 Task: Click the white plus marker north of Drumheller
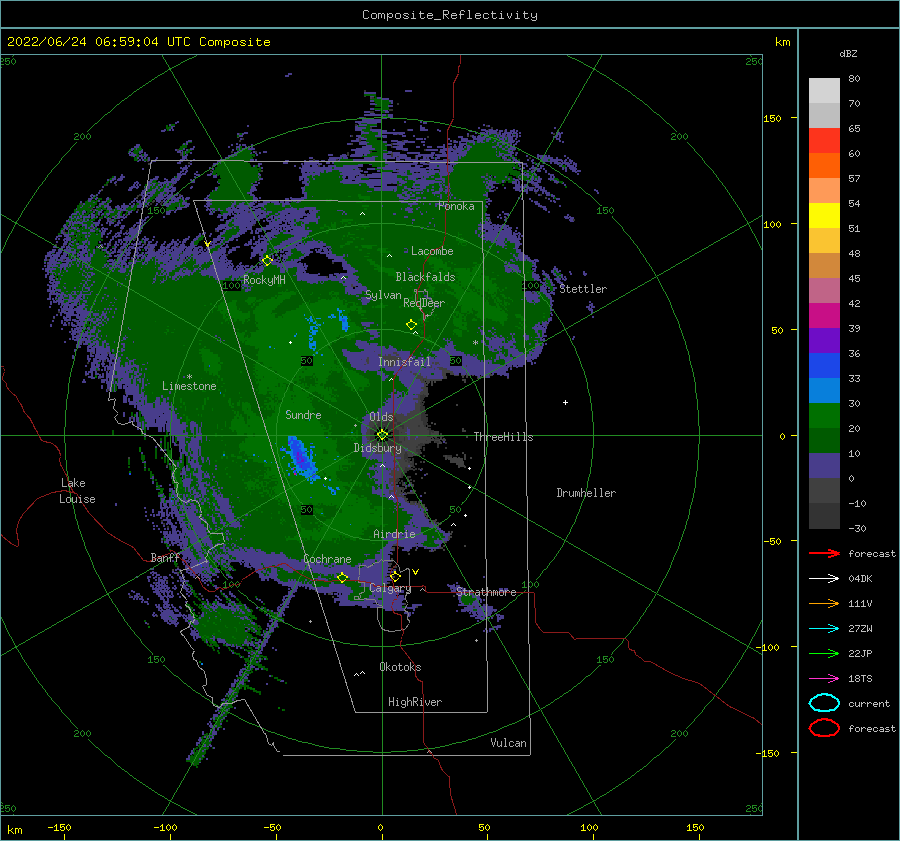565,402
